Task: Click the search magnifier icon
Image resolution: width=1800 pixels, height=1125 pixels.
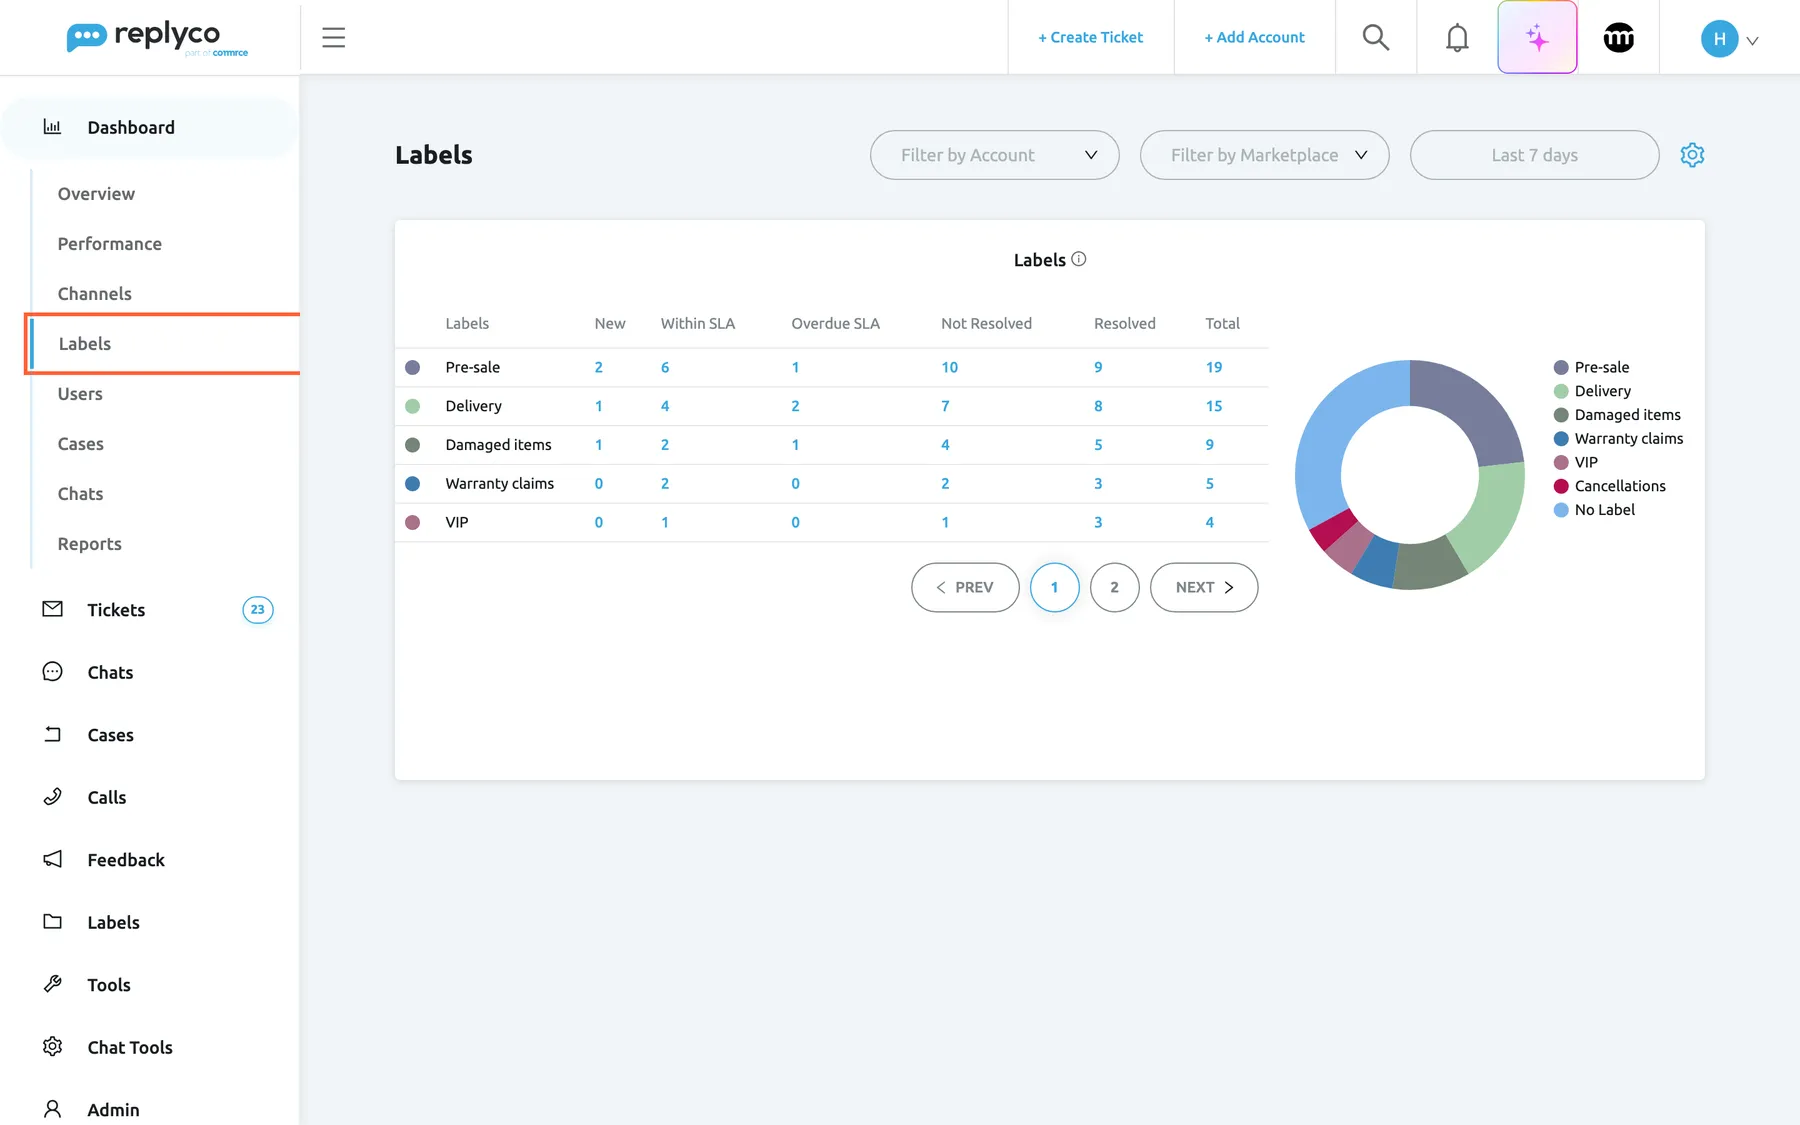Action: (x=1376, y=38)
